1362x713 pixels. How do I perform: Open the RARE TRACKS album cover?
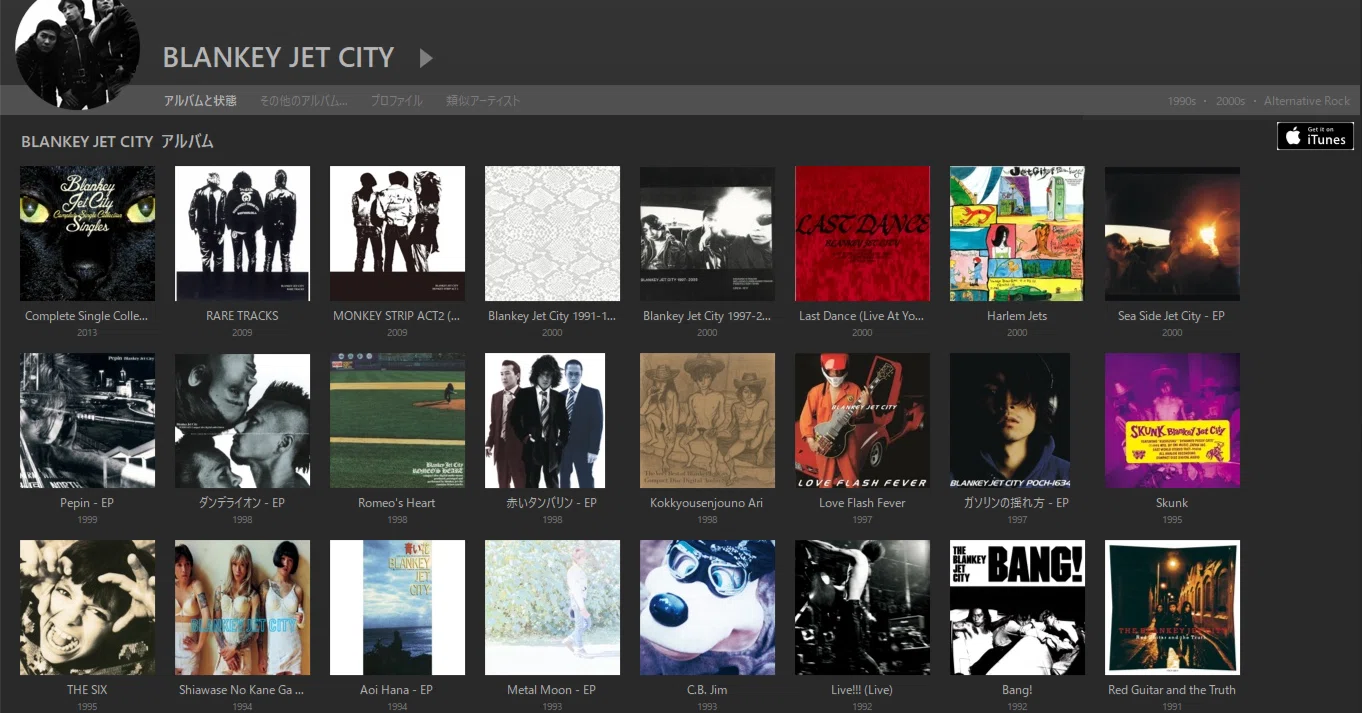[242, 233]
